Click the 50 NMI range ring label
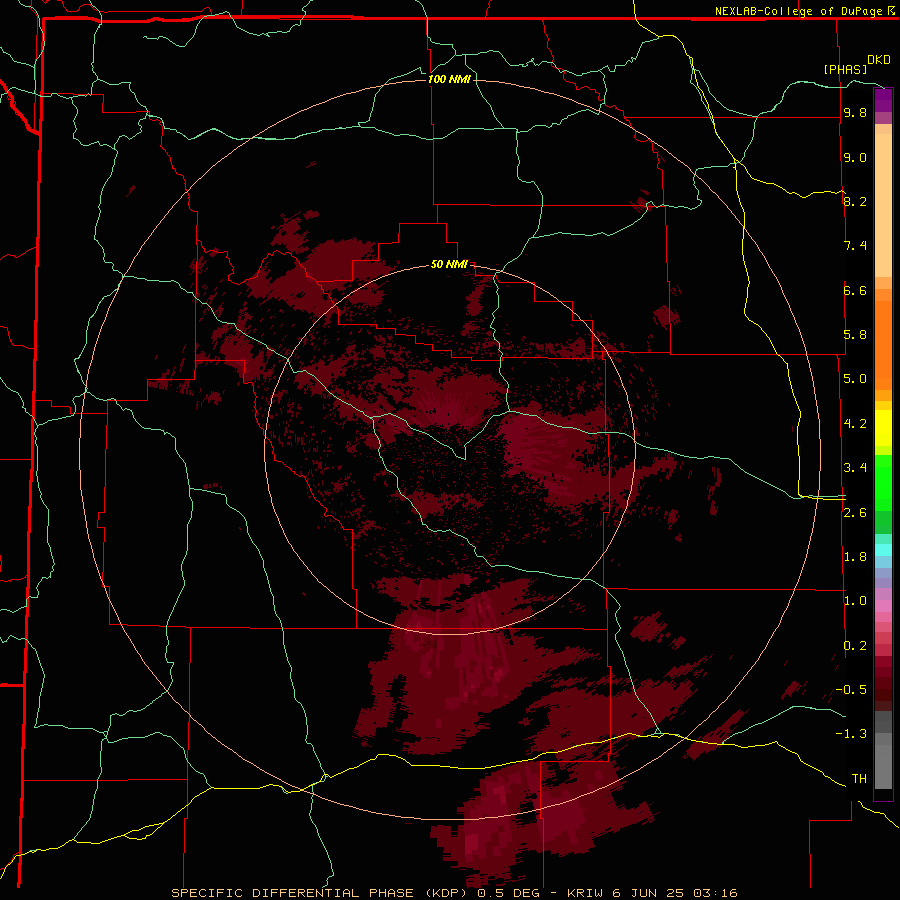 [449, 264]
